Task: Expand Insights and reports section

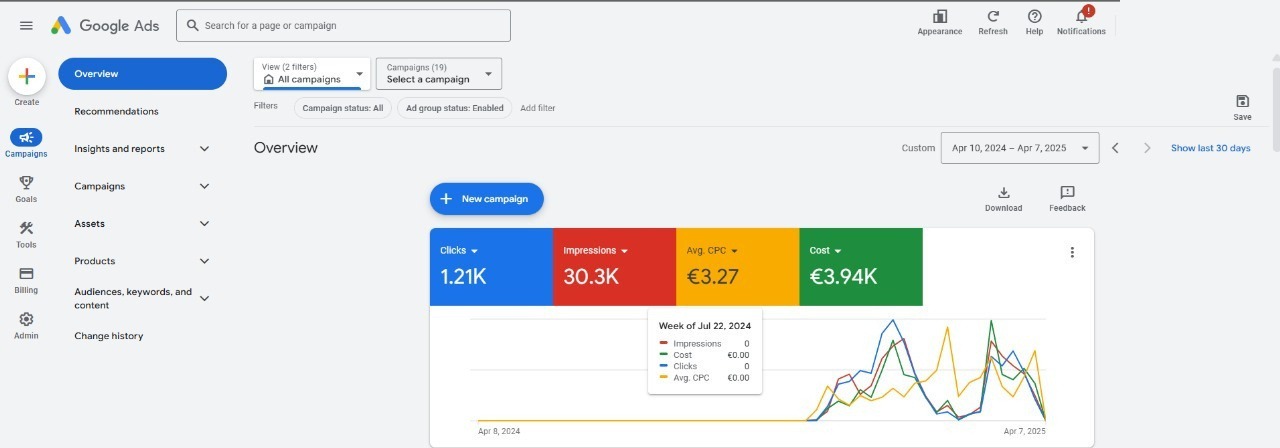Action: pos(204,149)
